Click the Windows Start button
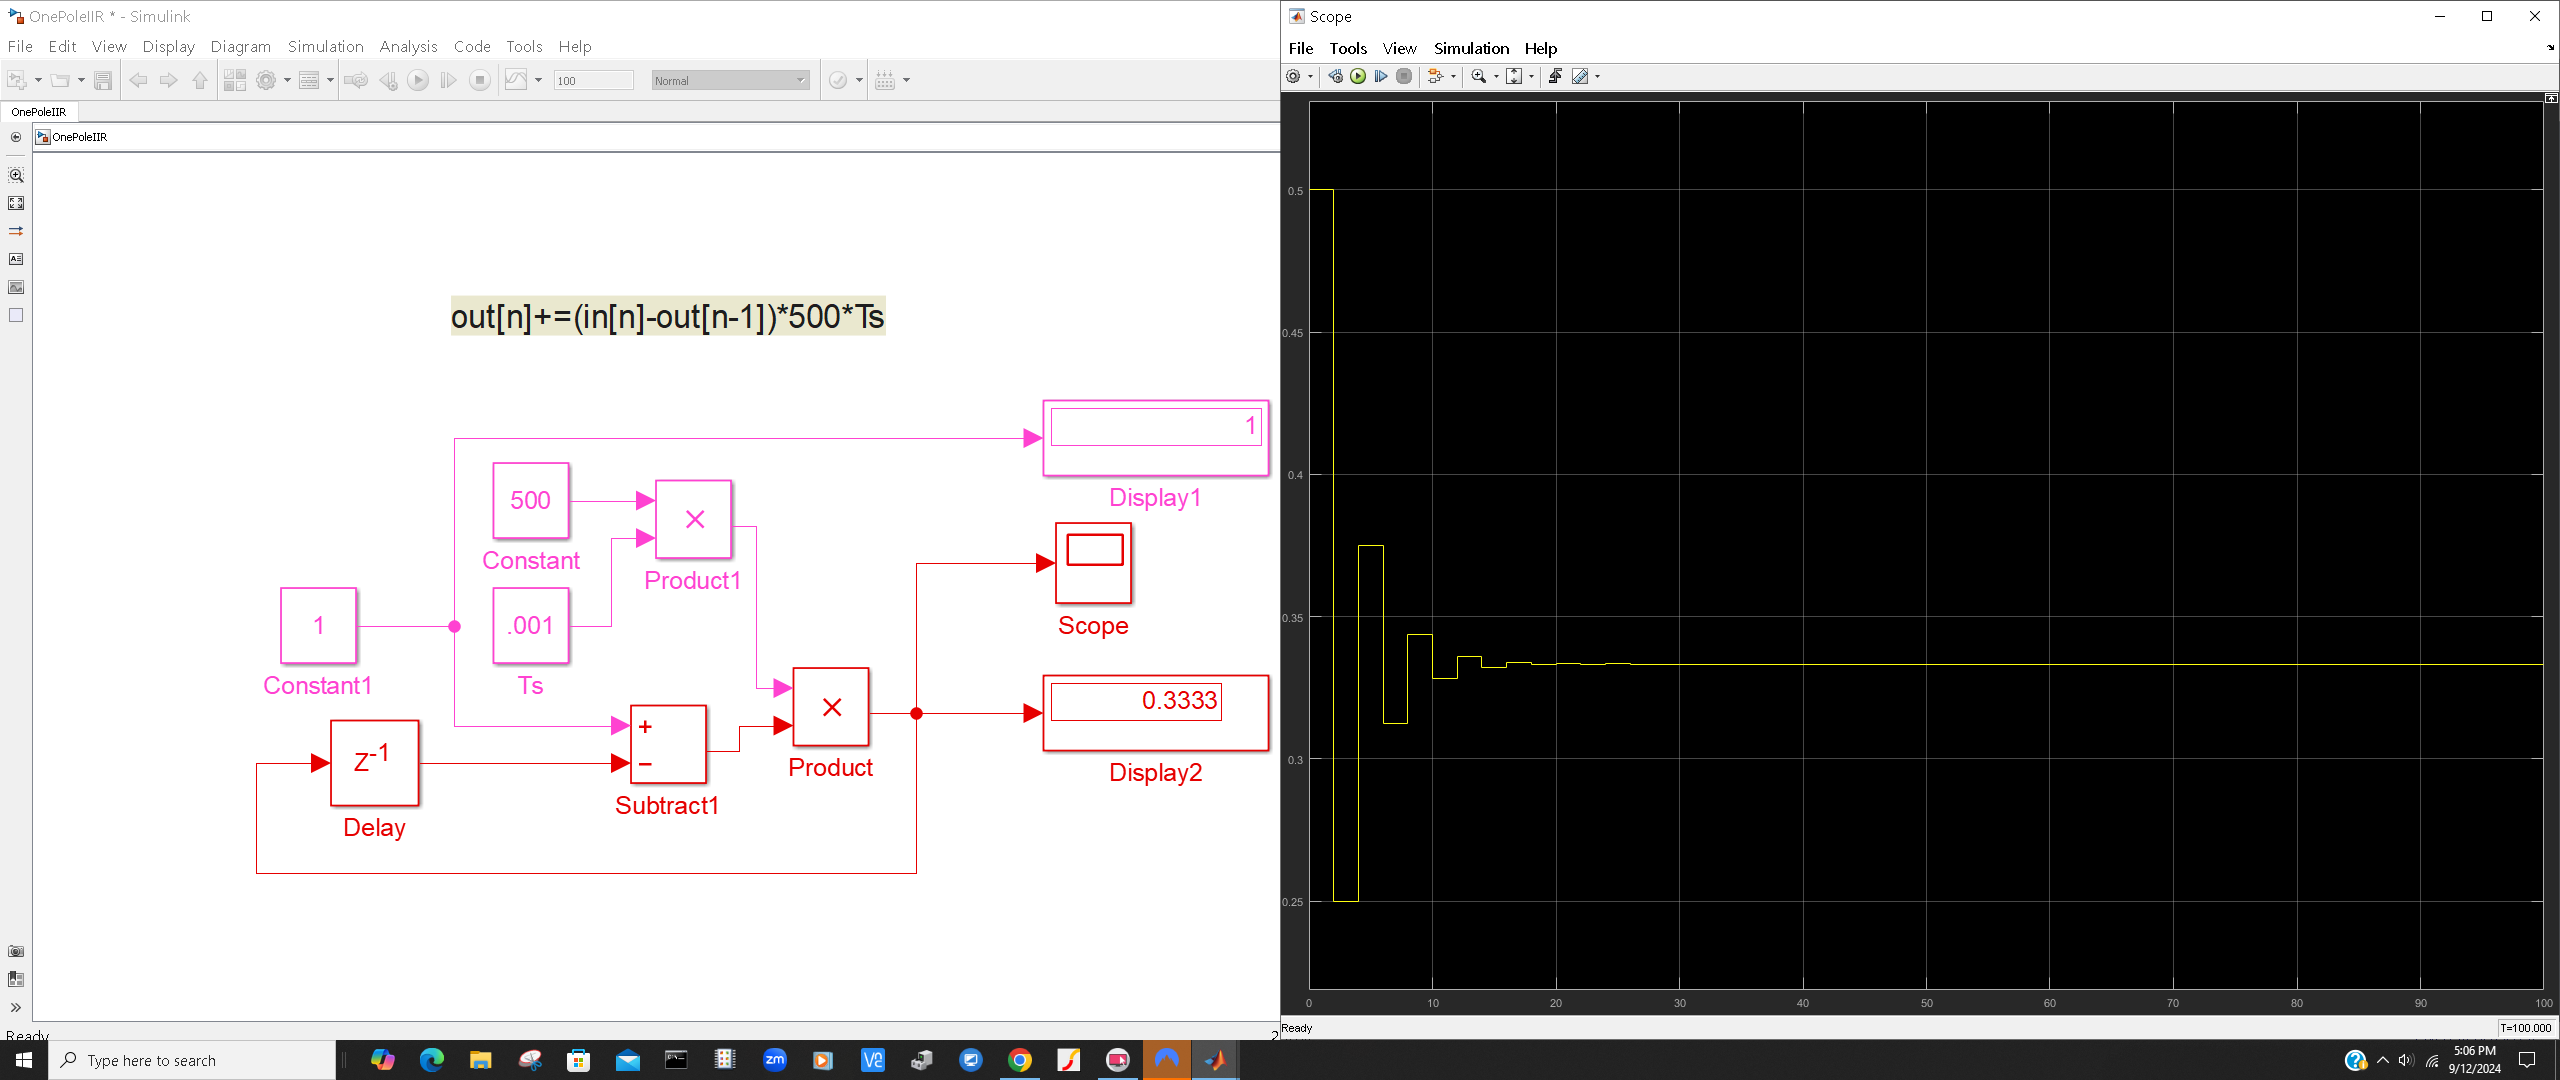 click(x=24, y=1060)
